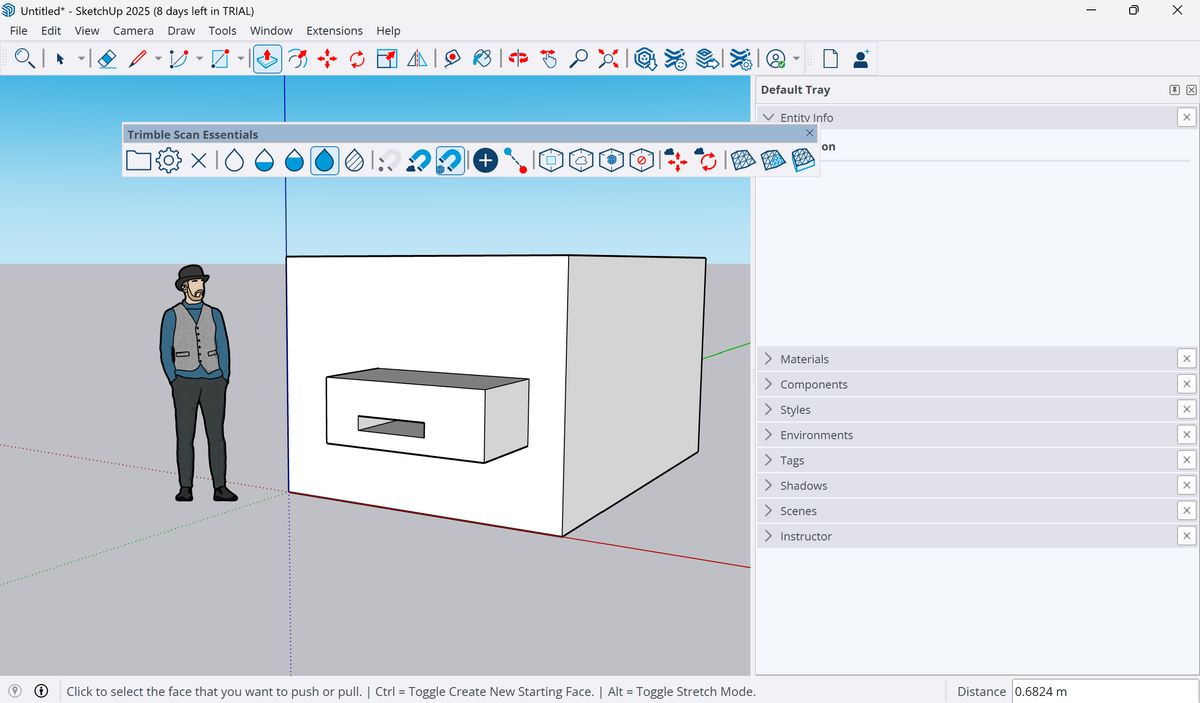This screenshot has height=703, width=1200.
Task: Click the blank page new document icon
Action: click(830, 59)
